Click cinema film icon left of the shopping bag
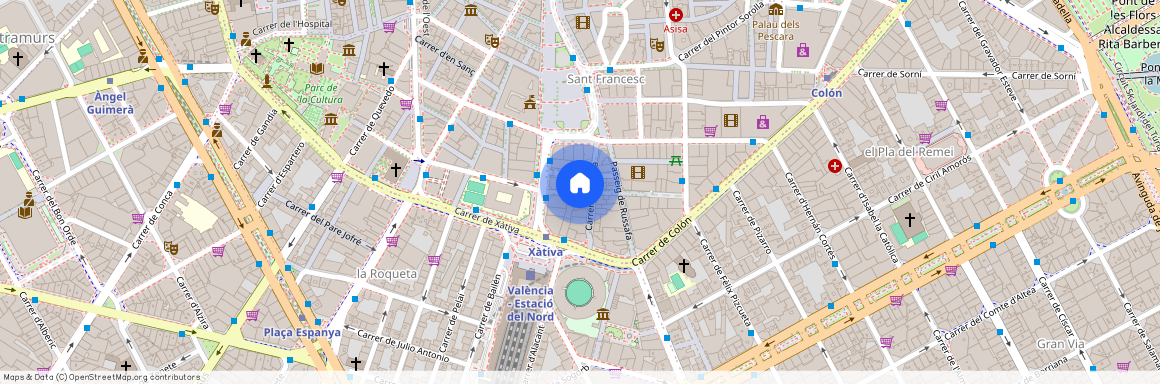 (x=731, y=120)
